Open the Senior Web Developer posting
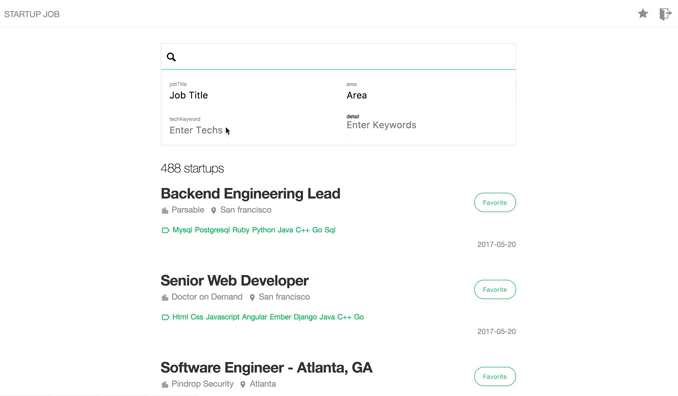The width and height of the screenshot is (678, 396). (234, 281)
